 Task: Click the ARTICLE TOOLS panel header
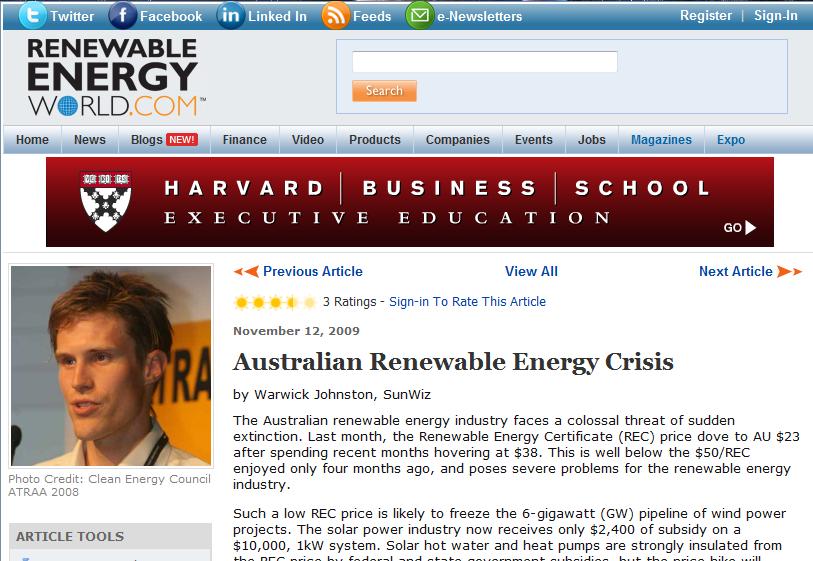[110, 536]
